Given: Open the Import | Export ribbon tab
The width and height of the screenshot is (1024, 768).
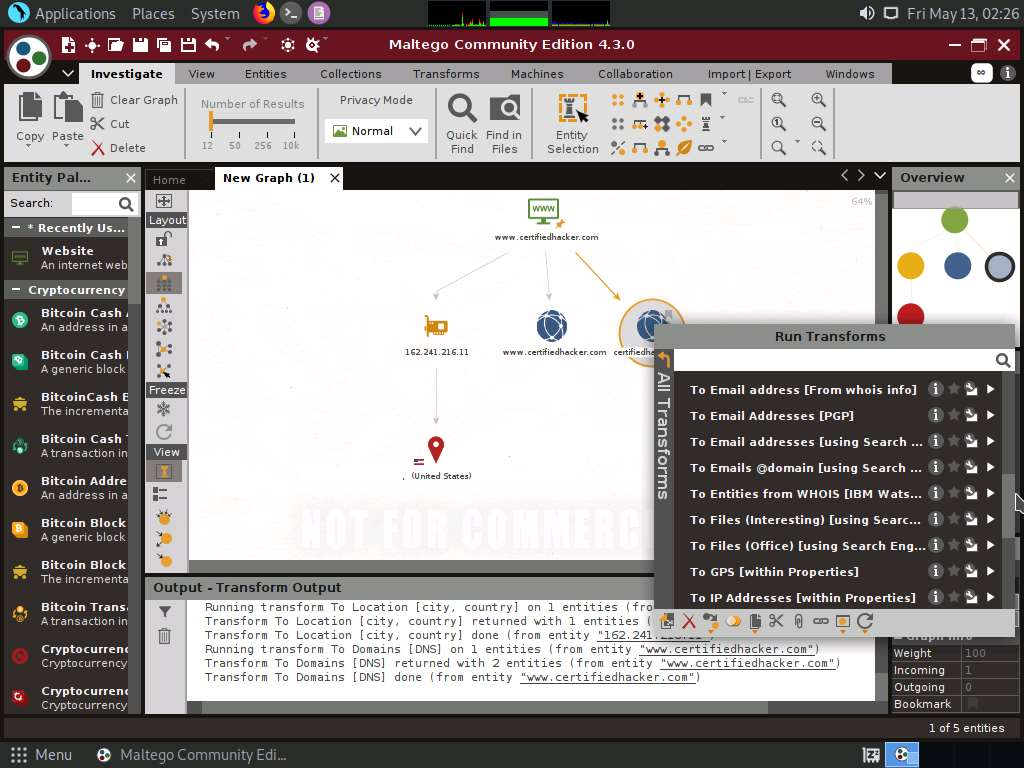Looking at the screenshot, I should (749, 74).
